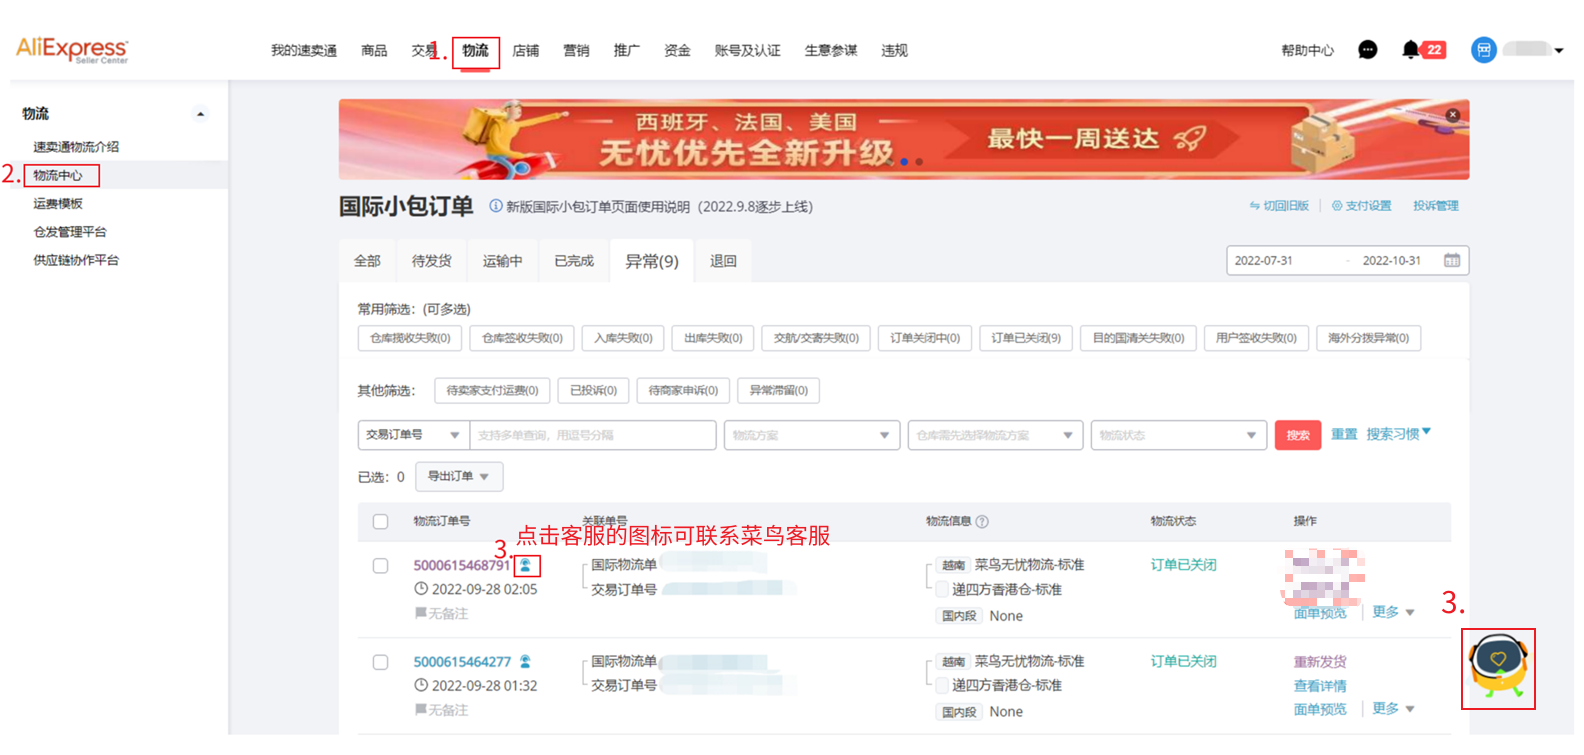
Task: Click the start date 2022-07-31 field
Action: pyautogui.click(x=1264, y=261)
